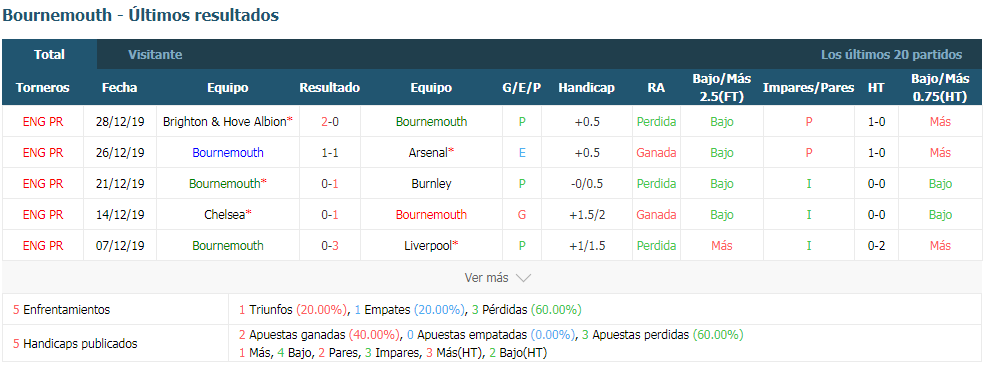This screenshot has width=986, height=365.
Task: Open the Liverpool team link
Action: pyautogui.click(x=428, y=245)
